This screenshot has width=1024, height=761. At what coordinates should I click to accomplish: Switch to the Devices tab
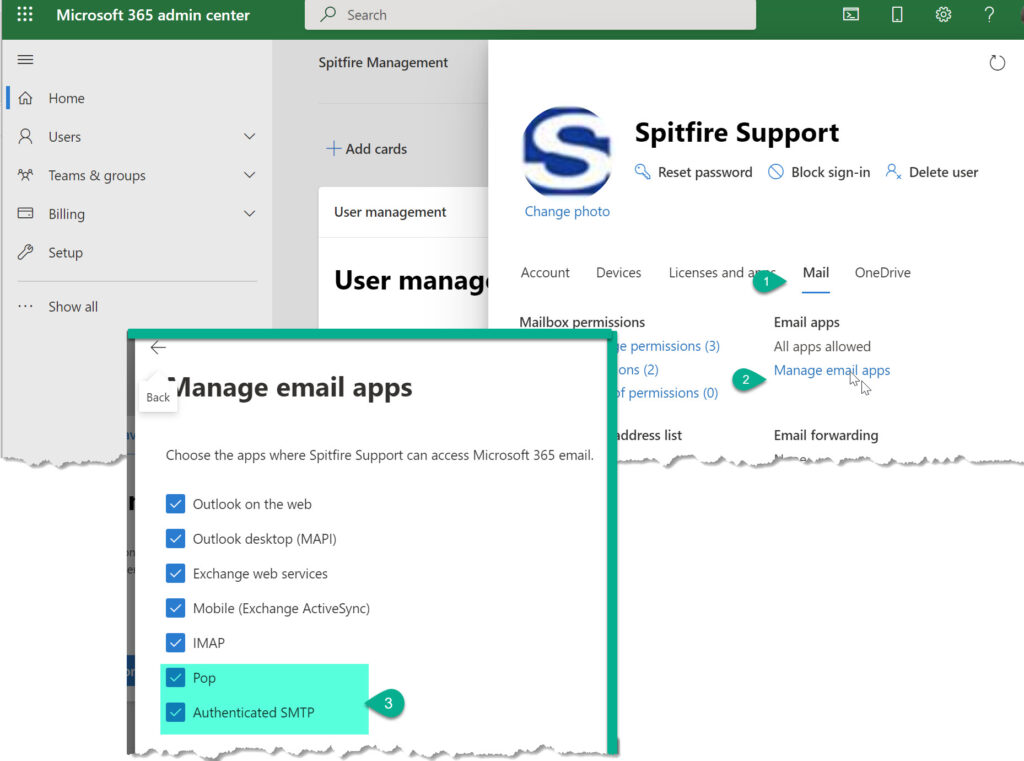(x=618, y=272)
